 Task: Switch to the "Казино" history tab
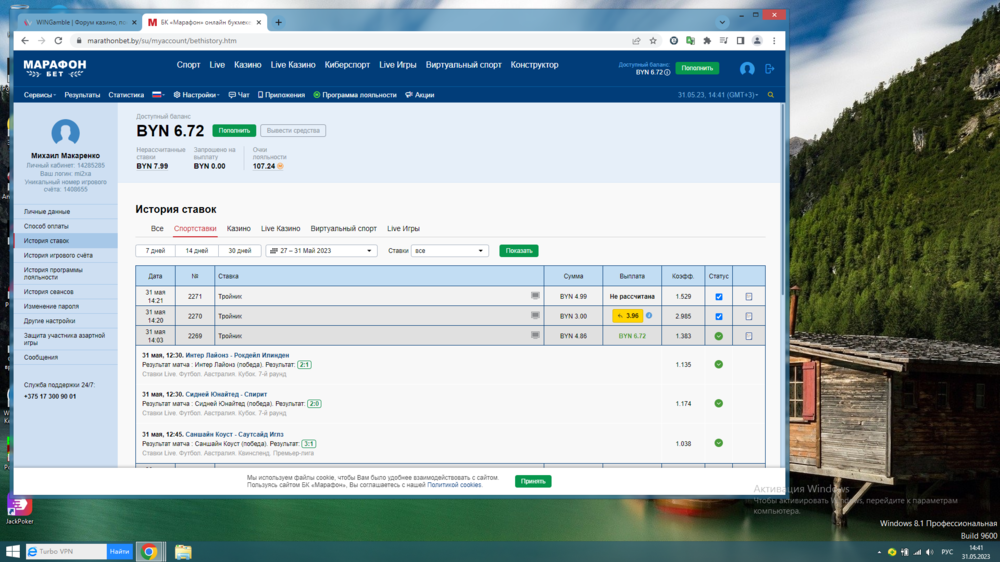coord(238,229)
